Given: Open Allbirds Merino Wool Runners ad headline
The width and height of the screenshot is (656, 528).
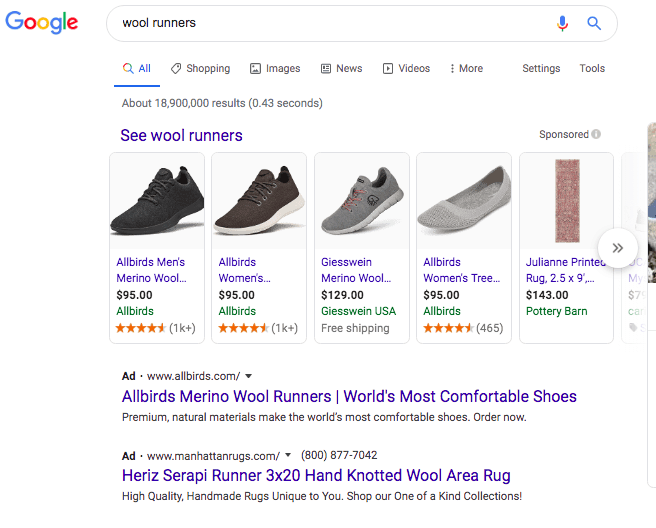Looking at the screenshot, I should click(x=349, y=396).
